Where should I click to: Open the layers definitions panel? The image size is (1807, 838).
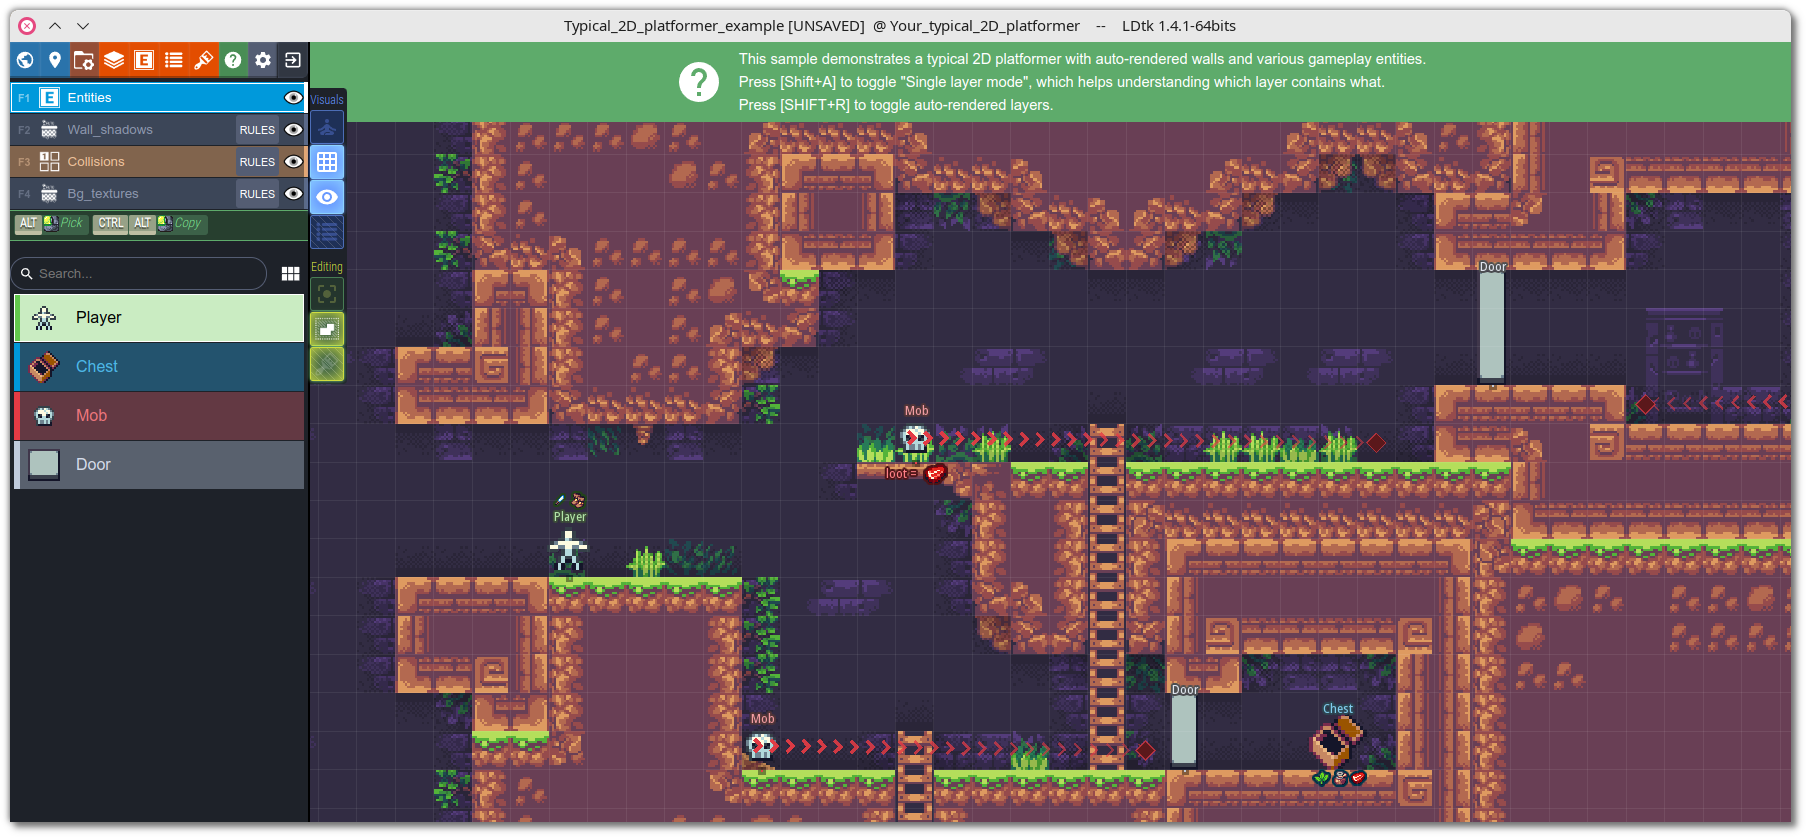[x=114, y=60]
